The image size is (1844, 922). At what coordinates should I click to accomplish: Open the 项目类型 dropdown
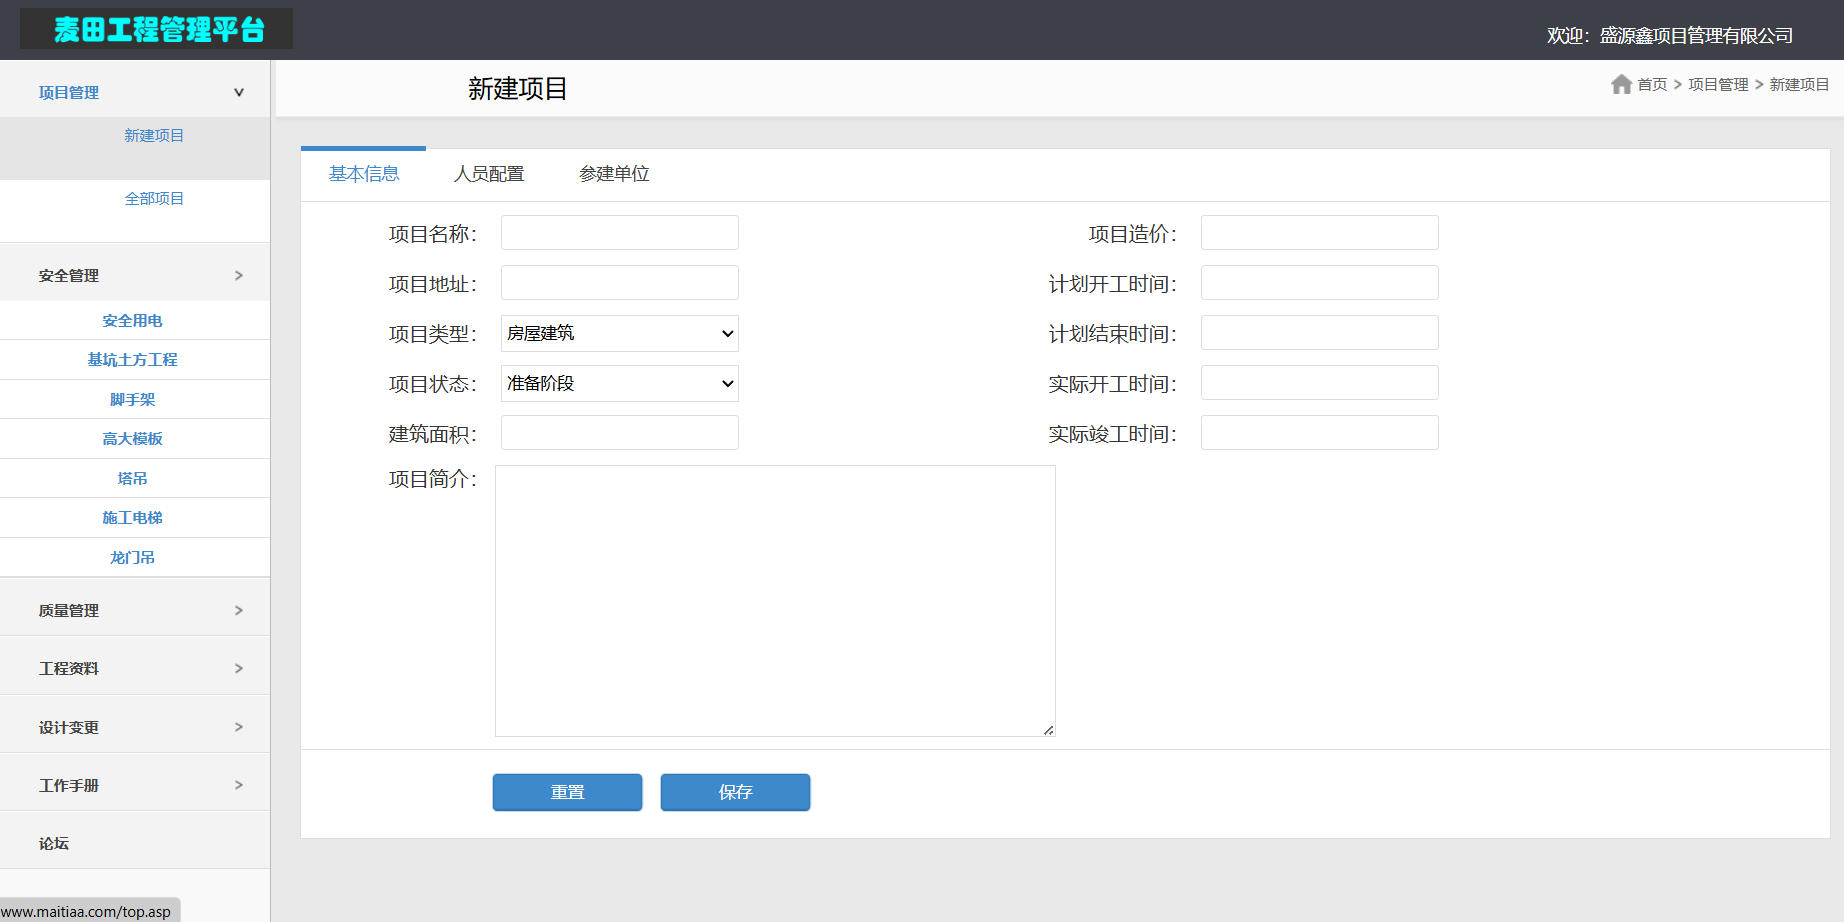click(x=619, y=333)
